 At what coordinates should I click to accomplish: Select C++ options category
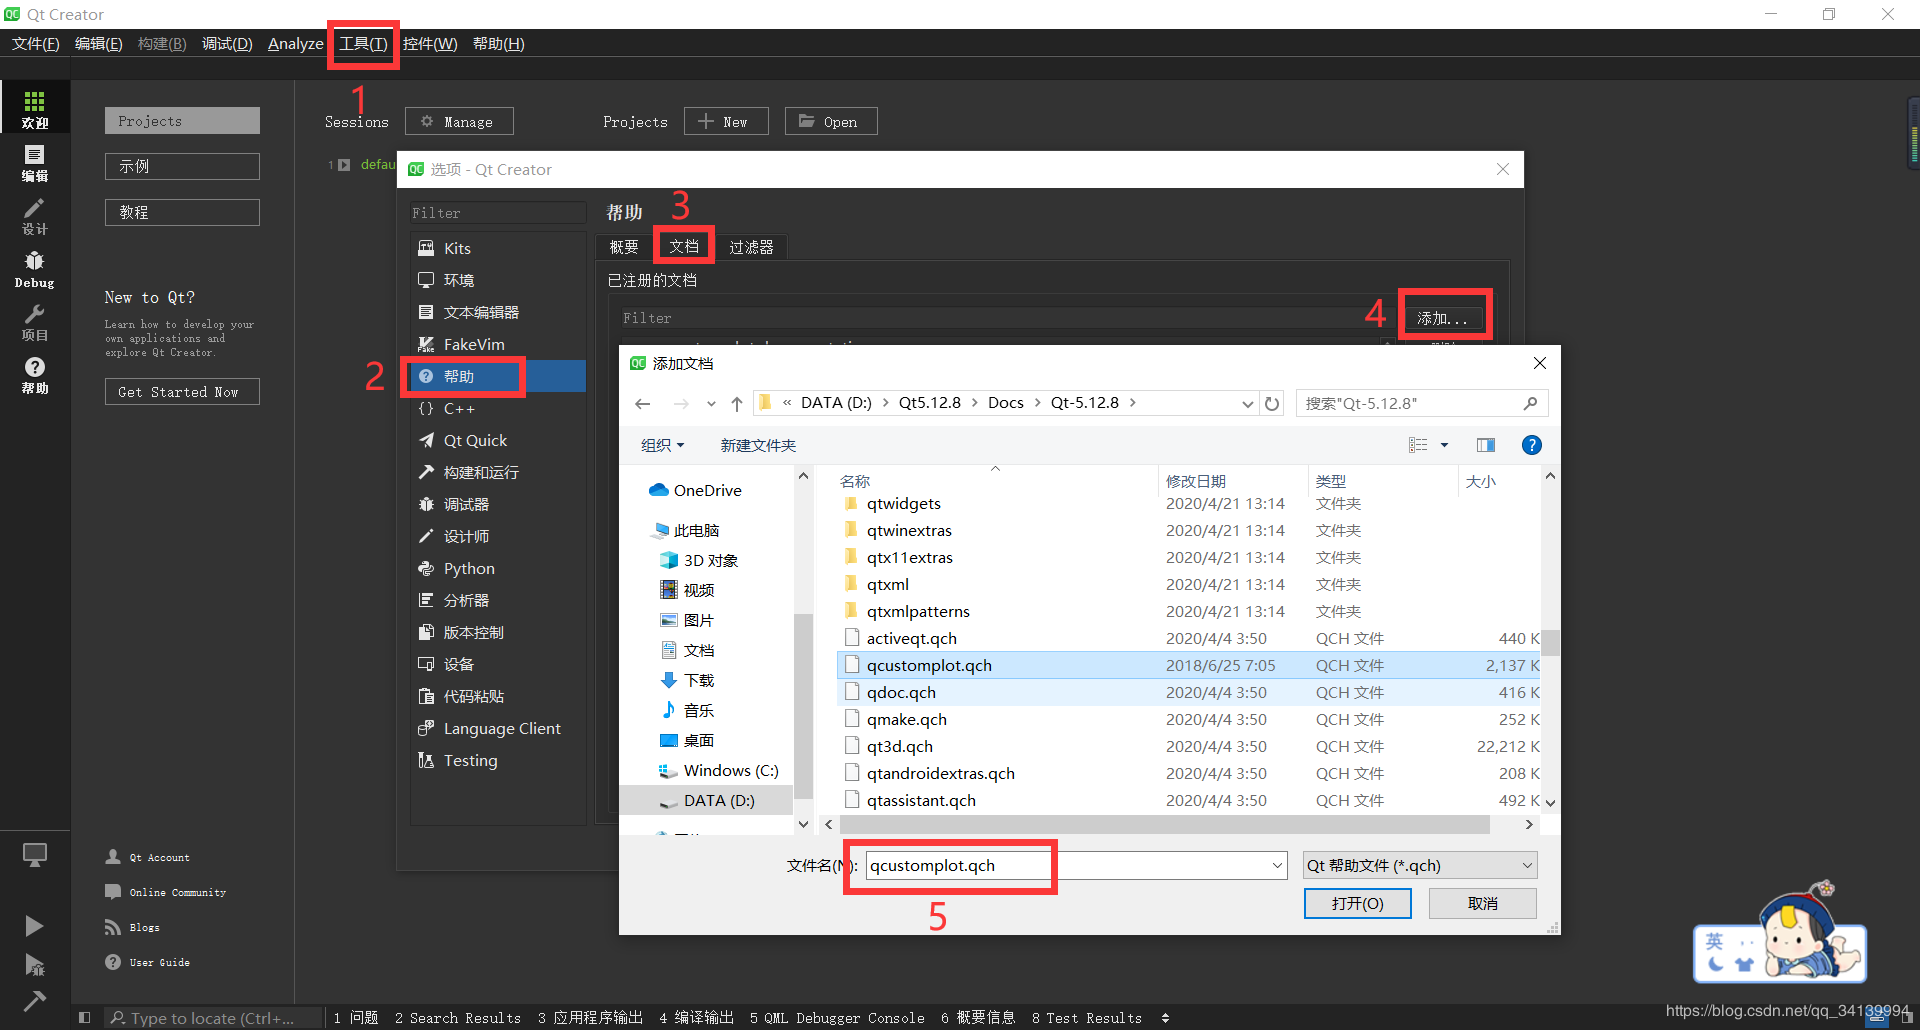coord(498,408)
